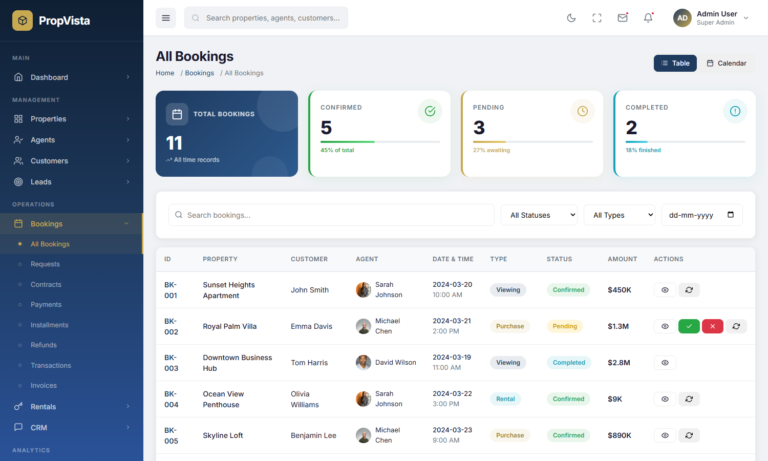Reschedule booking BK-001 refresh icon

coord(689,290)
